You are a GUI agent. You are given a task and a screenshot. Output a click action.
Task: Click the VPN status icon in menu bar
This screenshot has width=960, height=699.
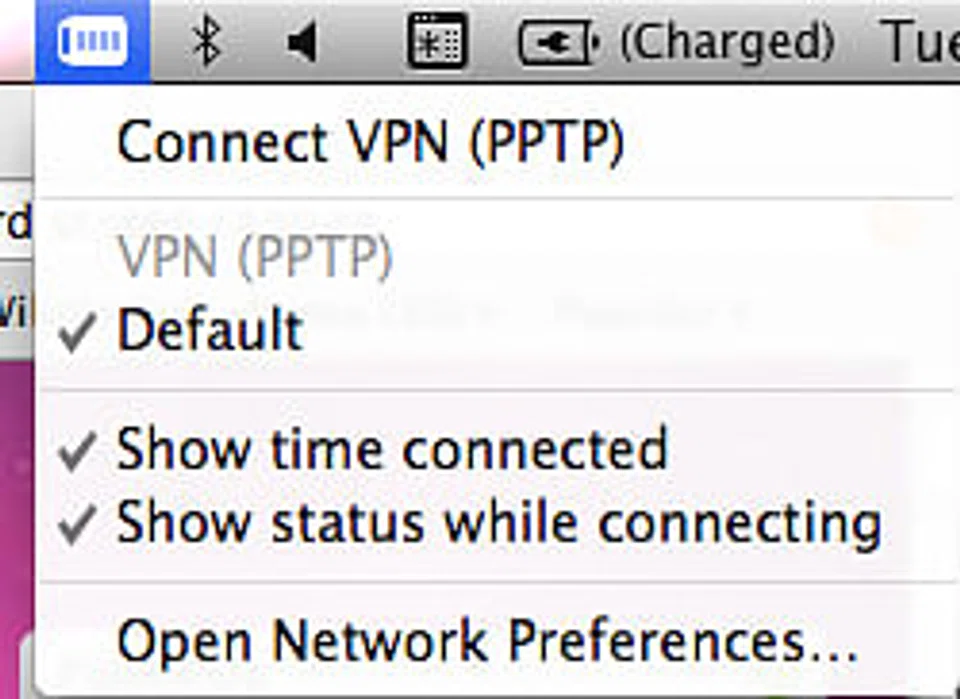92,42
